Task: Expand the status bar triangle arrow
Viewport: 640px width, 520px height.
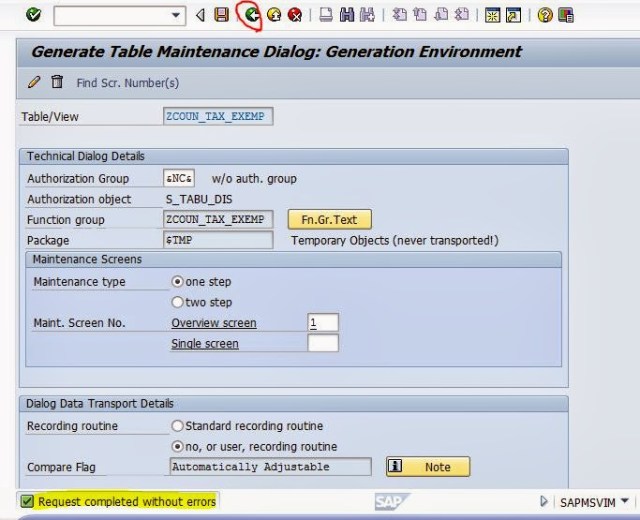Action: [543, 501]
